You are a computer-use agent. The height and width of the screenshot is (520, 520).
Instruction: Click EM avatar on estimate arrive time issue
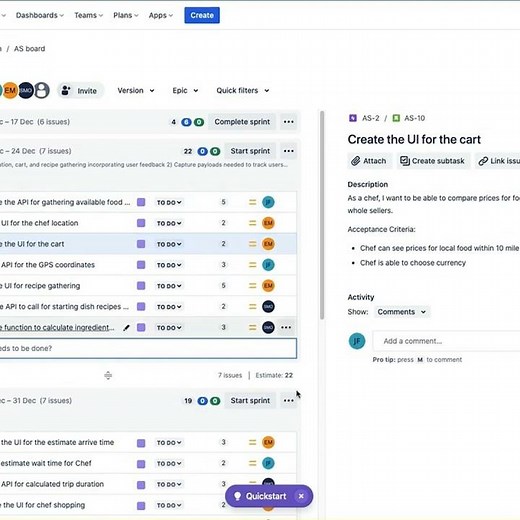pos(268,442)
